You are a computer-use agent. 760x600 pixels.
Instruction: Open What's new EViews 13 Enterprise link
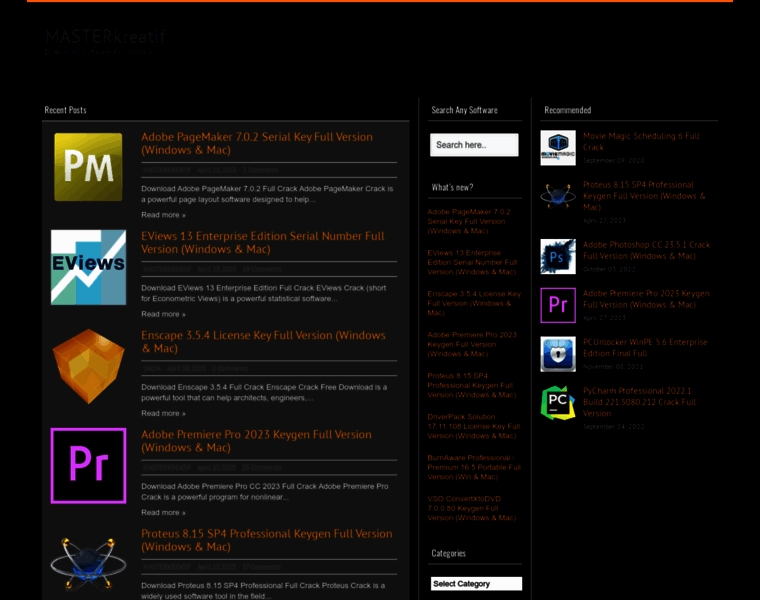tap(472, 262)
